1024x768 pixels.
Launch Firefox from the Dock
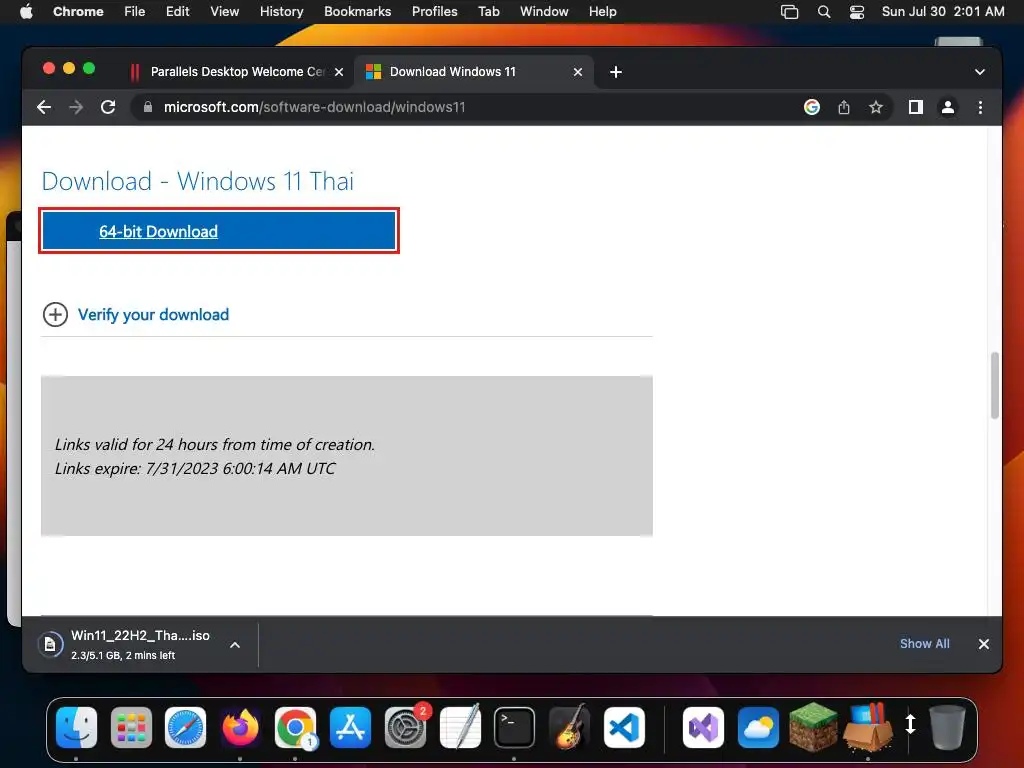pyautogui.click(x=240, y=728)
